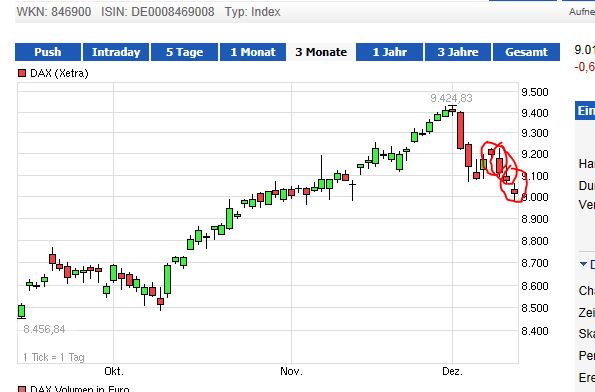Click the 8.400 price axis label
Image resolution: width=595 pixels, height=392 pixels.
(x=535, y=331)
